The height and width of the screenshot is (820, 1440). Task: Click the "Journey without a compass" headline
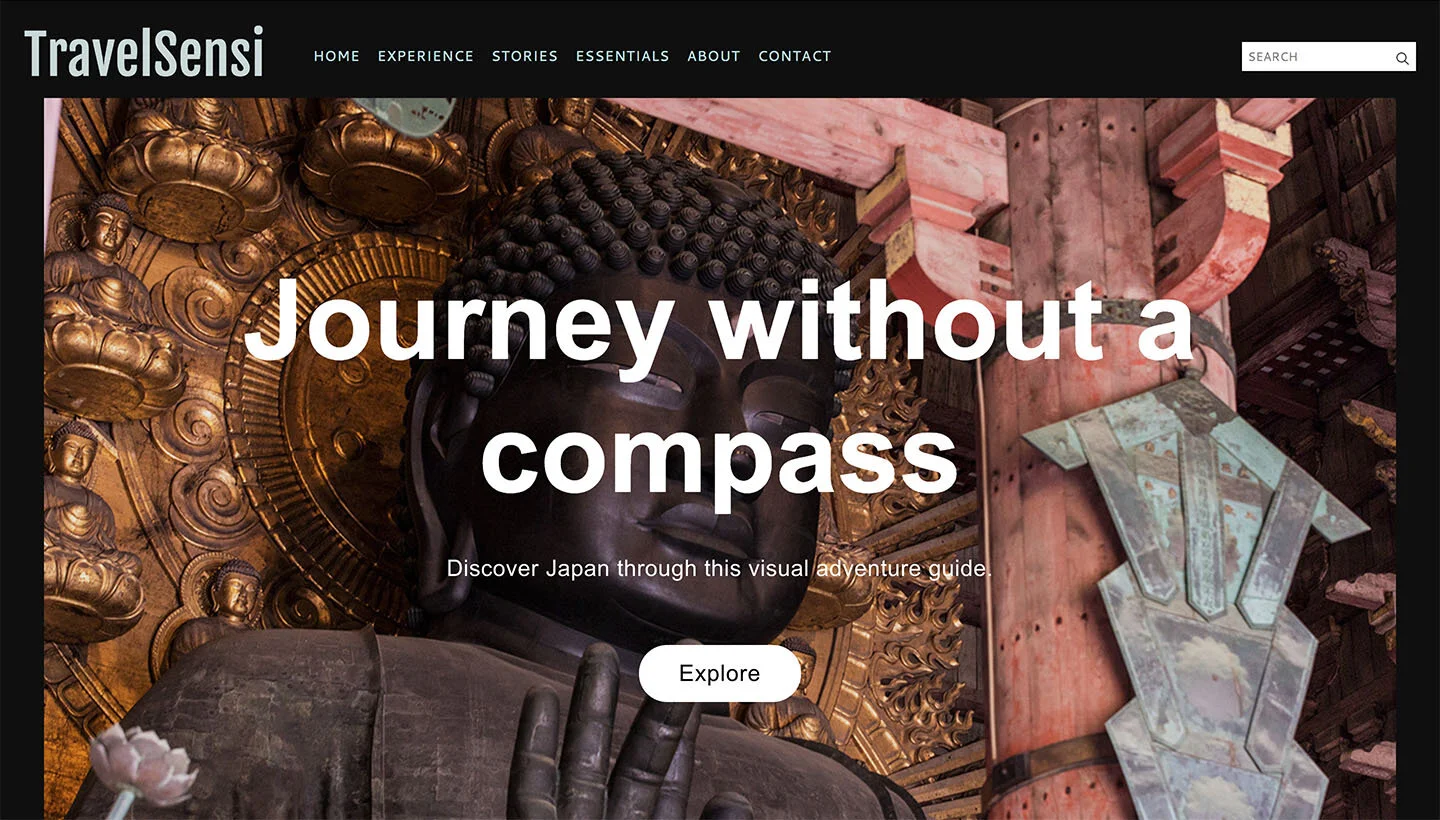[x=720, y=388]
